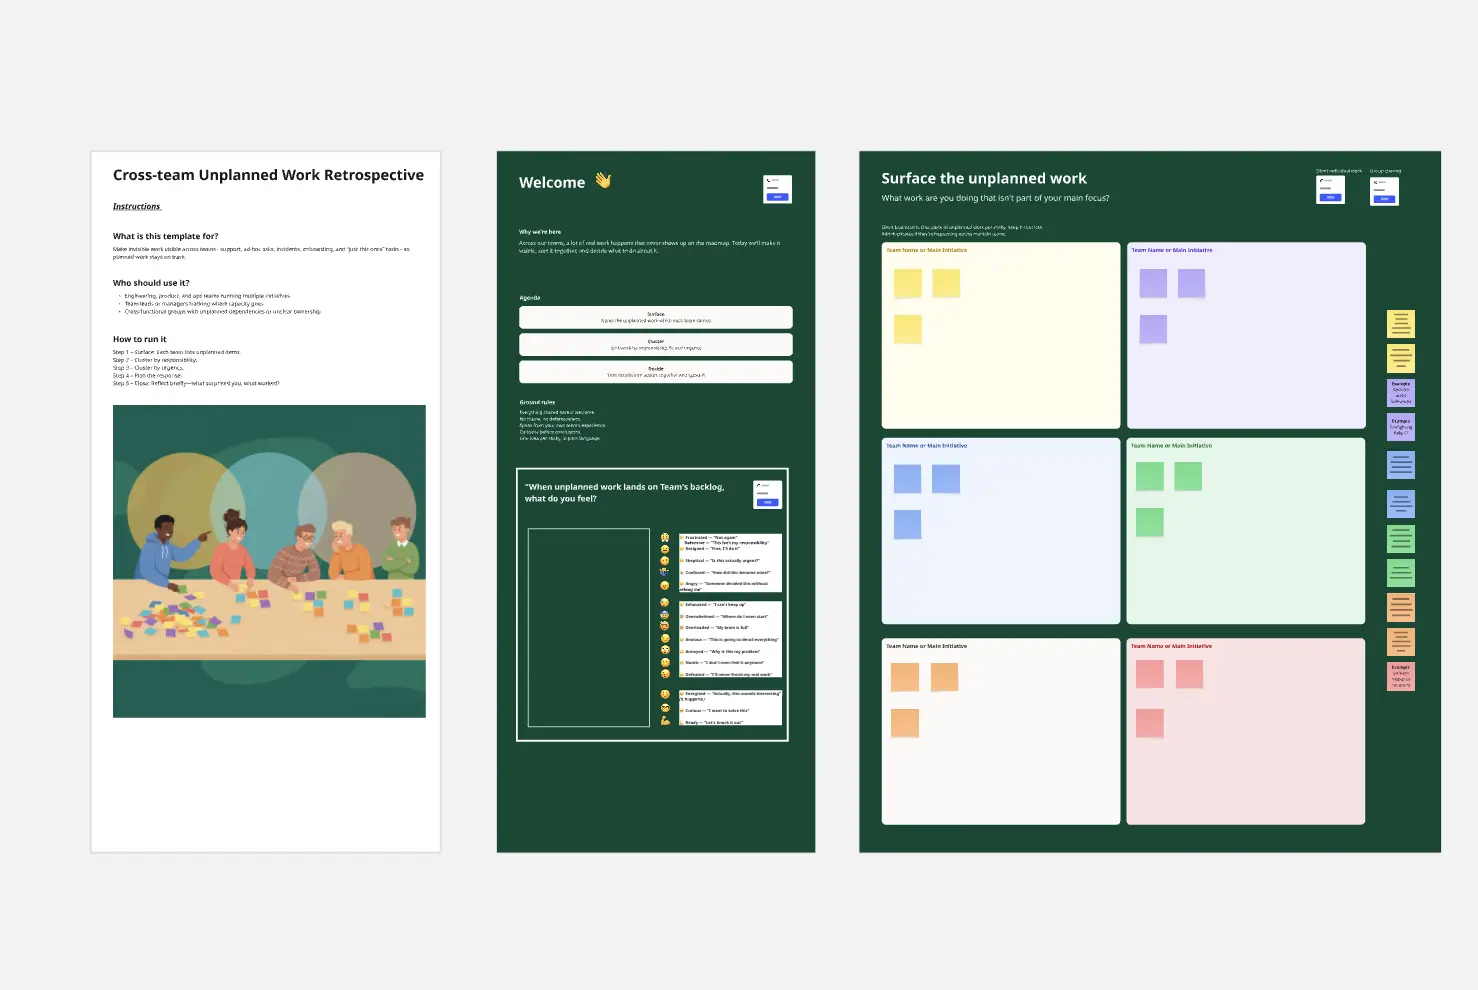Open the Group sharing timer widget

[1384, 191]
